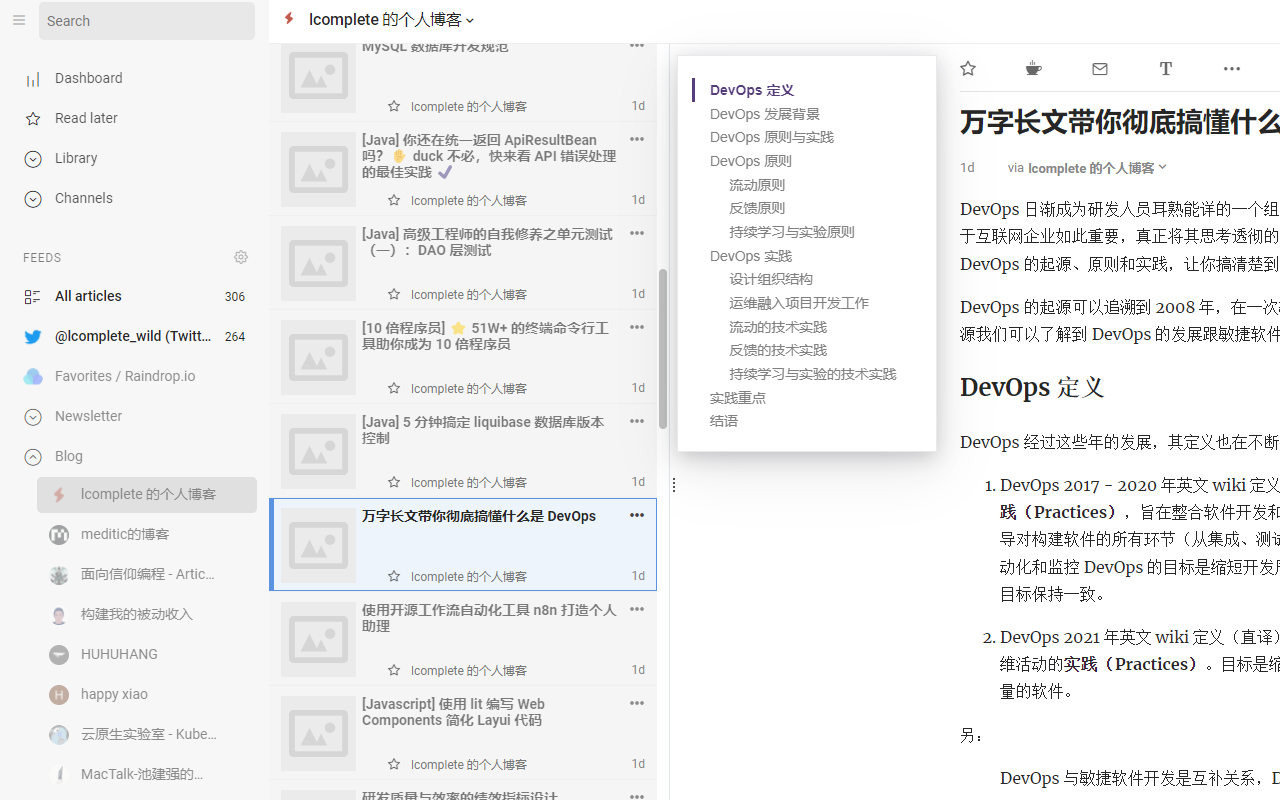Click the coffee cup icon in article toolbar
The height and width of the screenshot is (800, 1280).
(1033, 68)
